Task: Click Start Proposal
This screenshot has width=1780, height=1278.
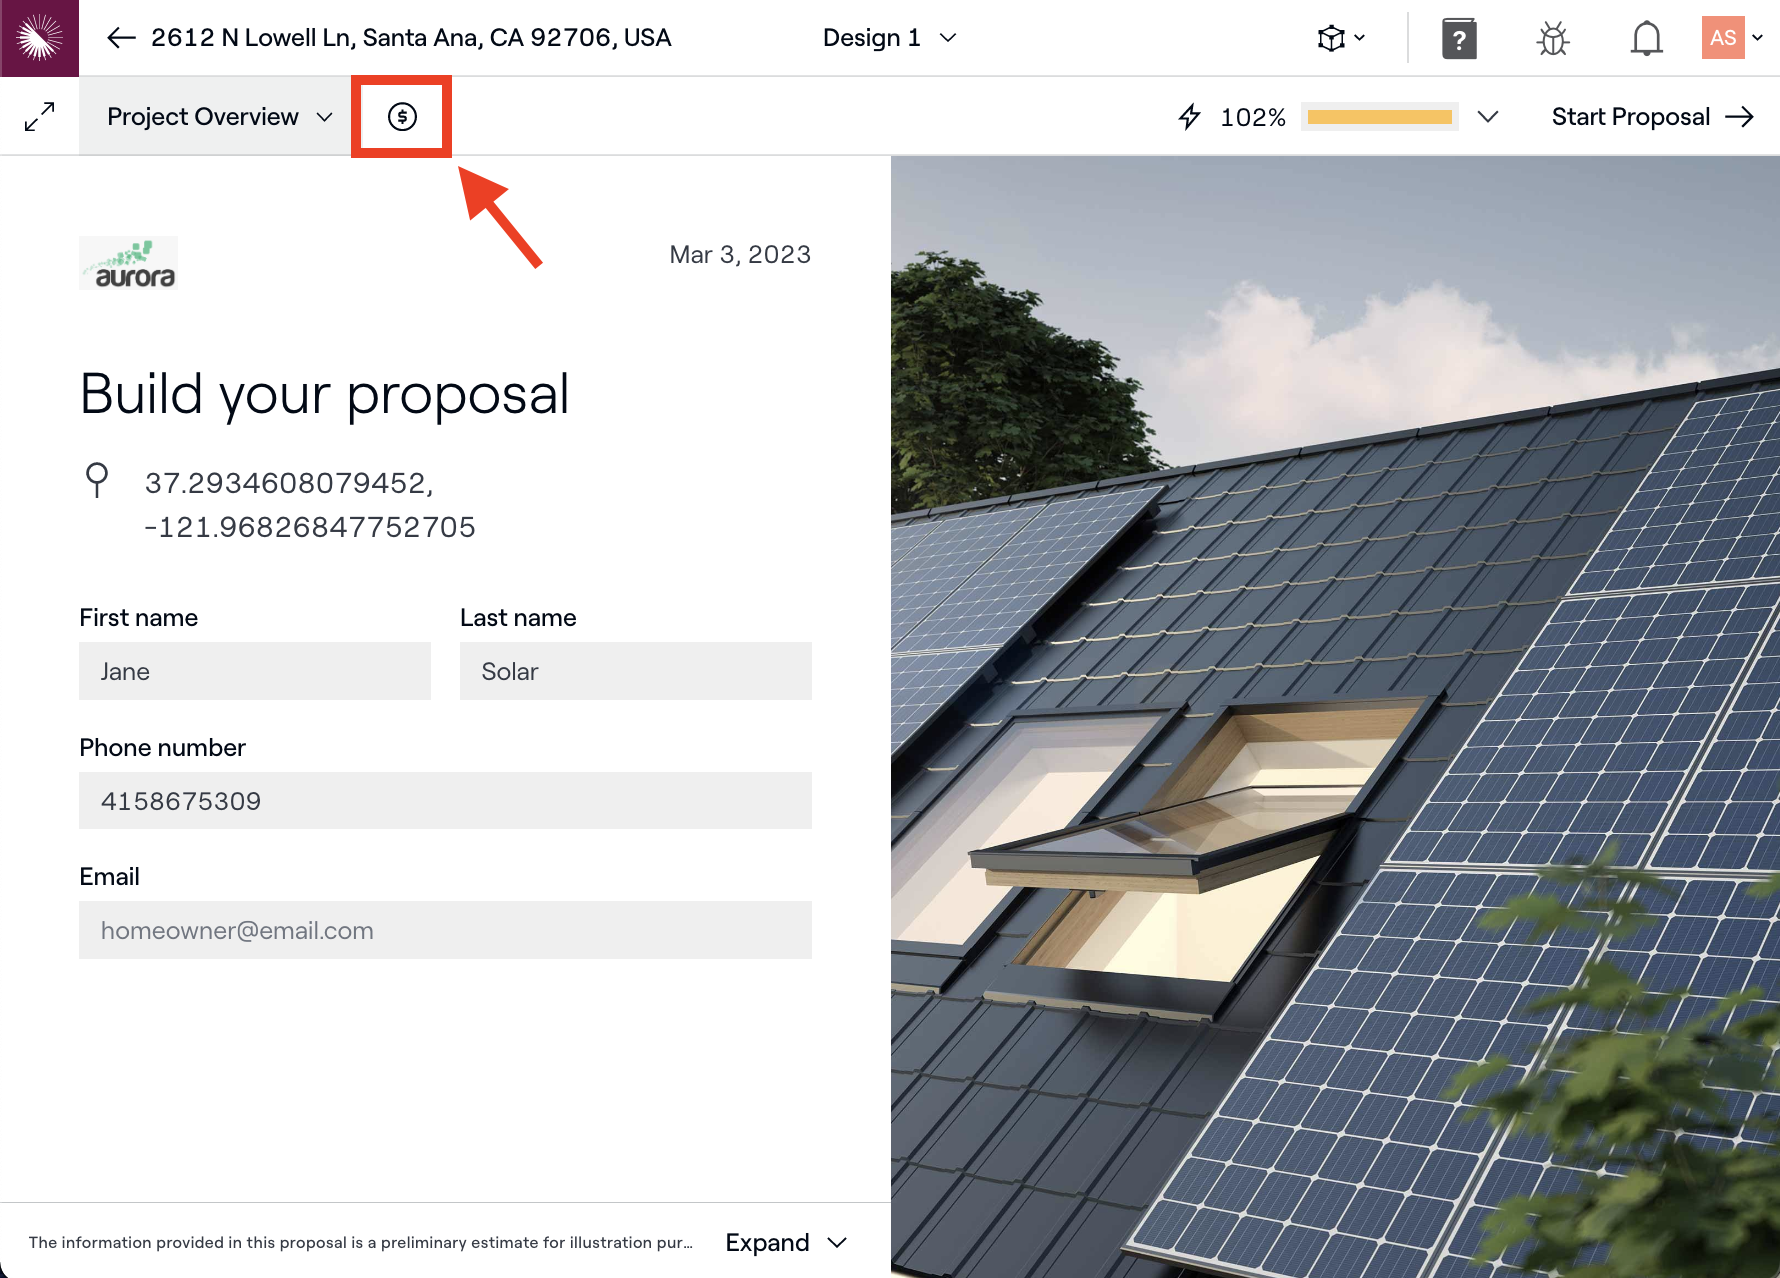Action: [x=1631, y=116]
